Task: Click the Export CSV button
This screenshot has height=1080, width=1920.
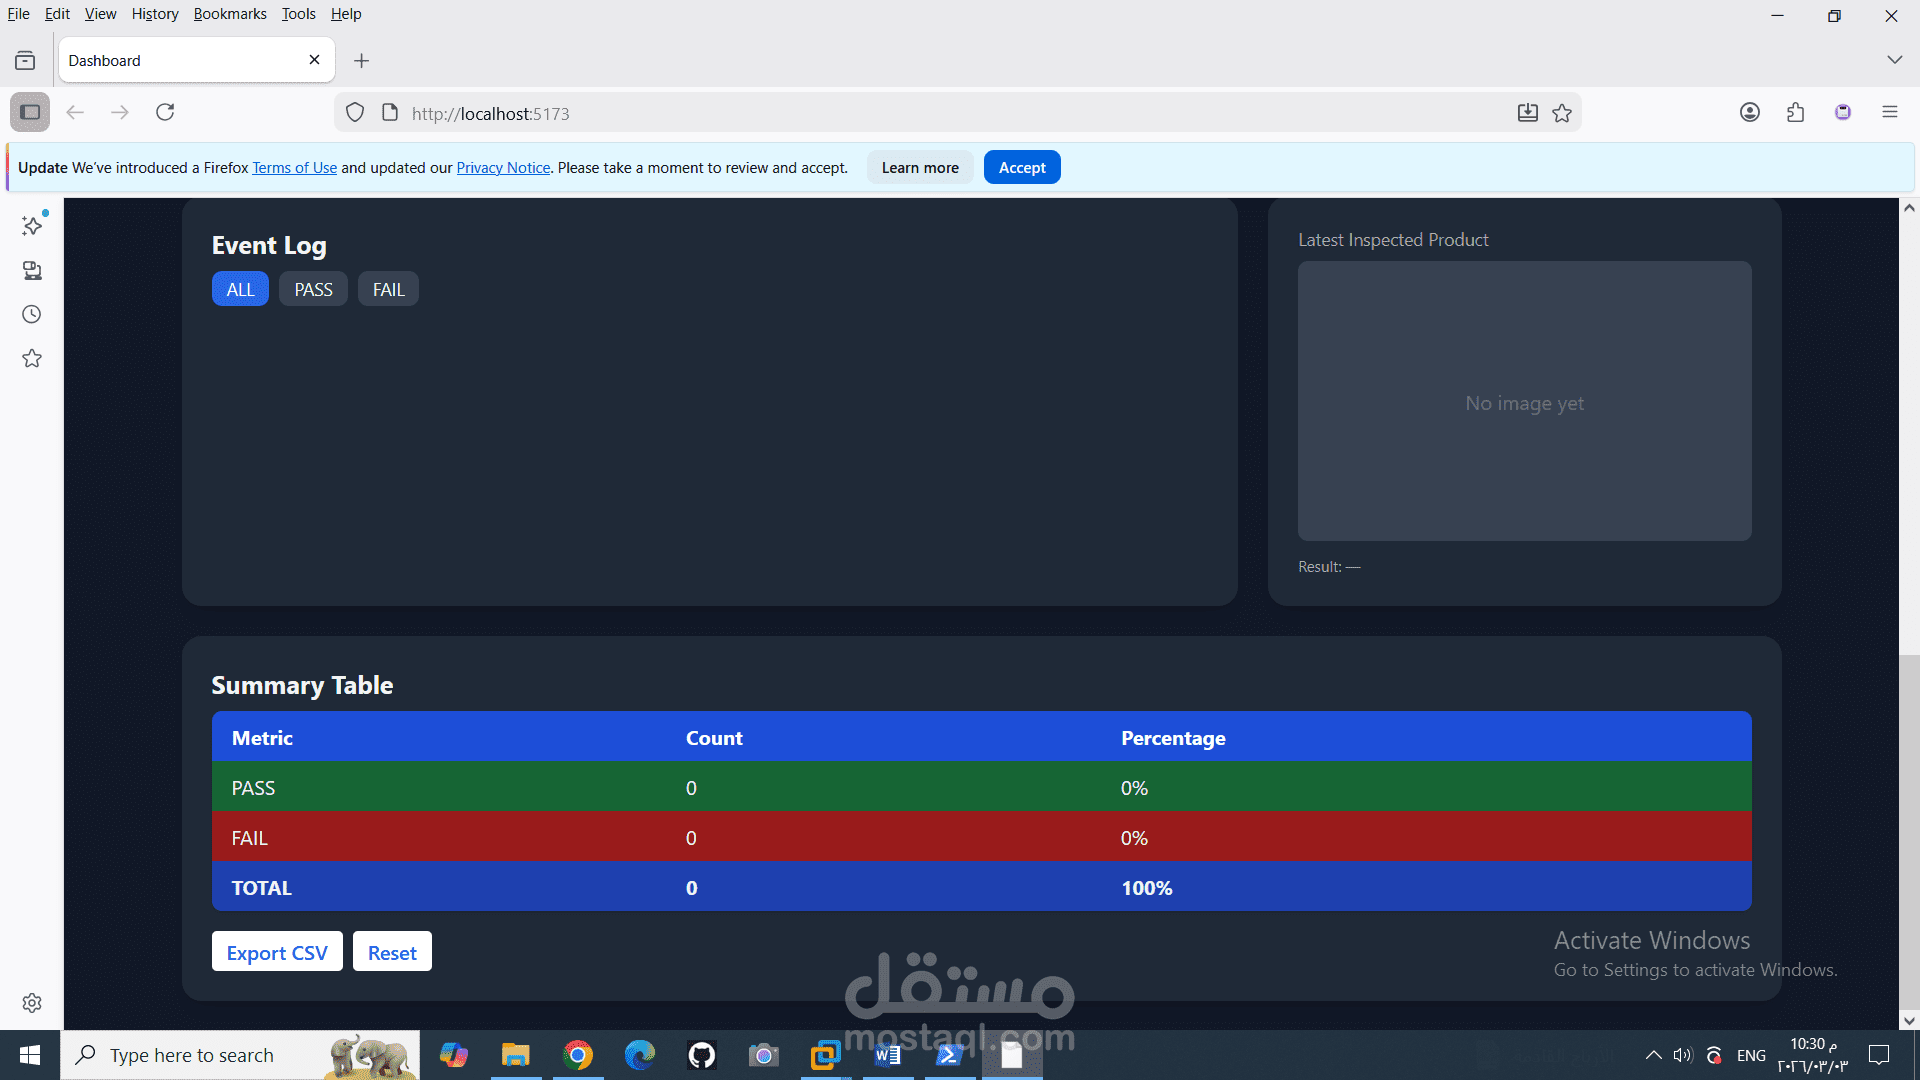Action: point(277,952)
